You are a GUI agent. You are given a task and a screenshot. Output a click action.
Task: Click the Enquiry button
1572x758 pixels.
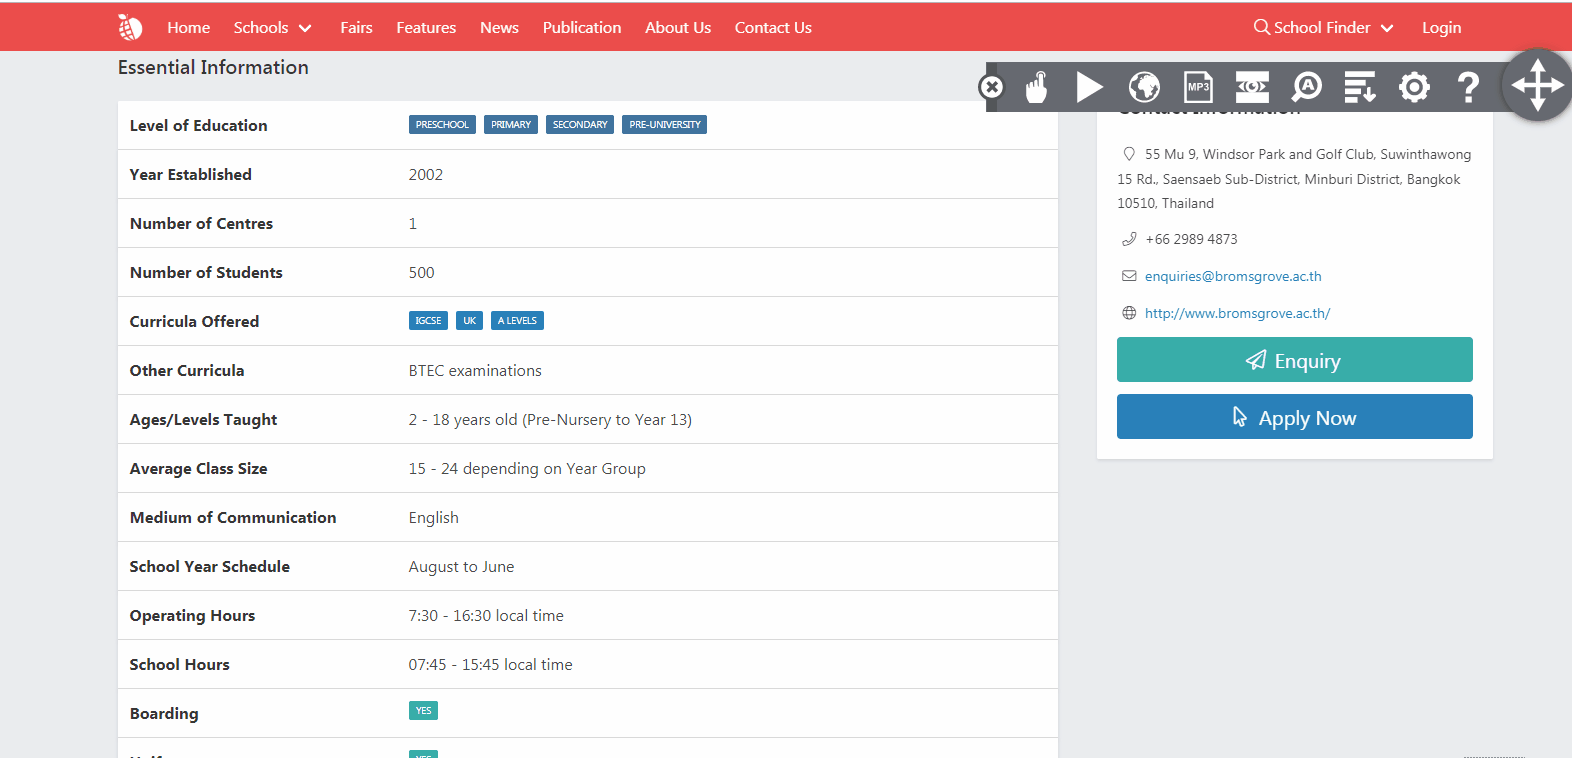(x=1294, y=360)
